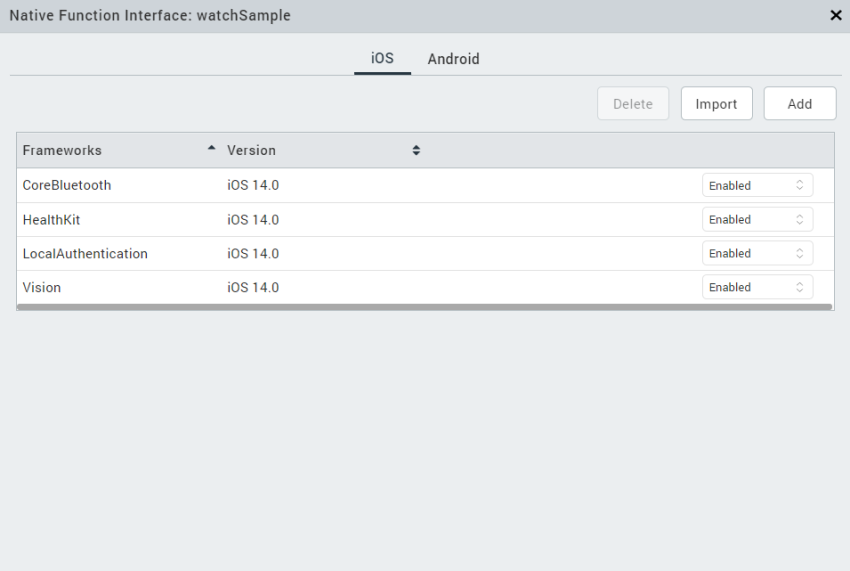Open LocalAuthentication Enabled dropdown

point(757,253)
